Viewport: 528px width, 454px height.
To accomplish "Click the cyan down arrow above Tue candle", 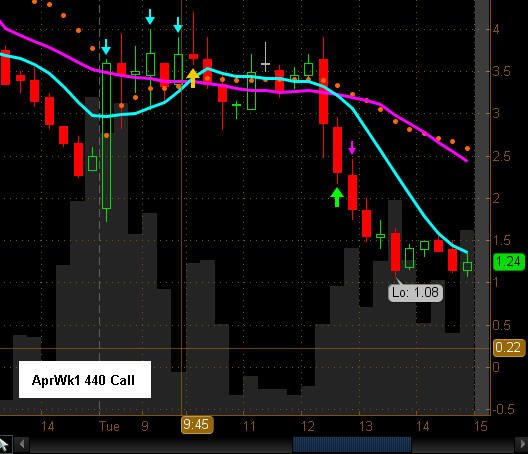I will [106, 47].
